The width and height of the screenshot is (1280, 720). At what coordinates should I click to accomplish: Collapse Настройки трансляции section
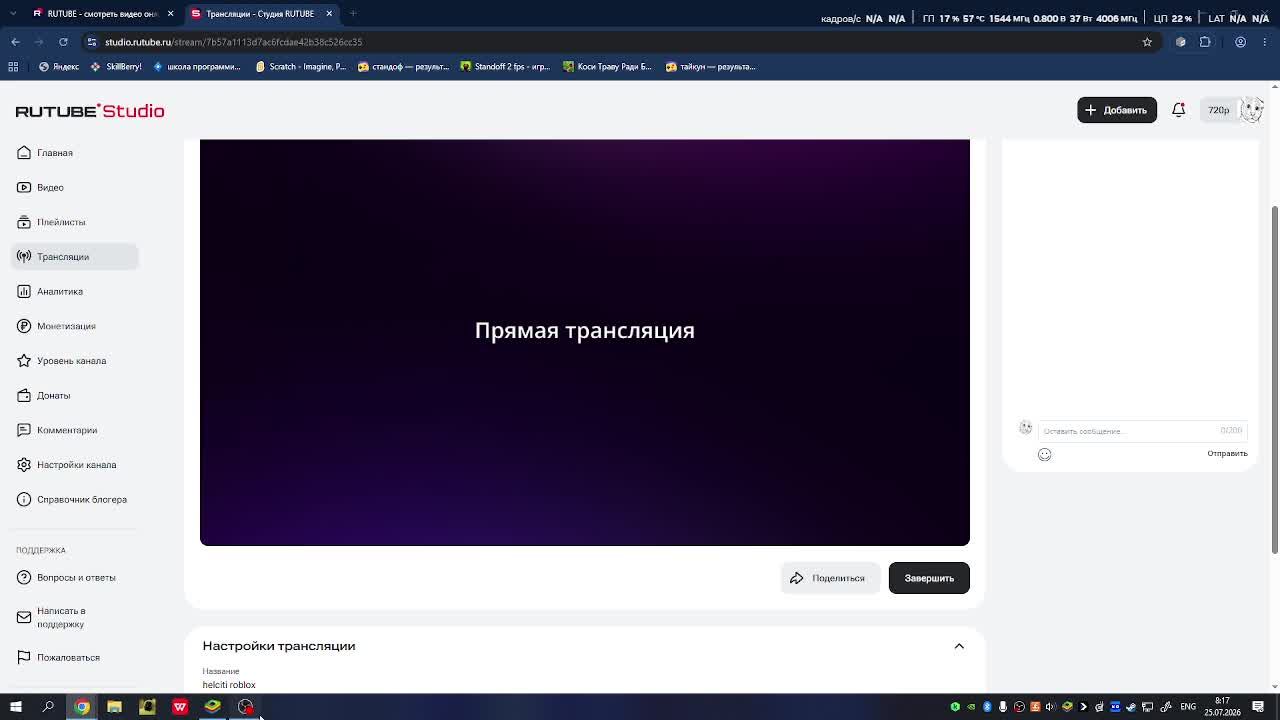click(959, 646)
